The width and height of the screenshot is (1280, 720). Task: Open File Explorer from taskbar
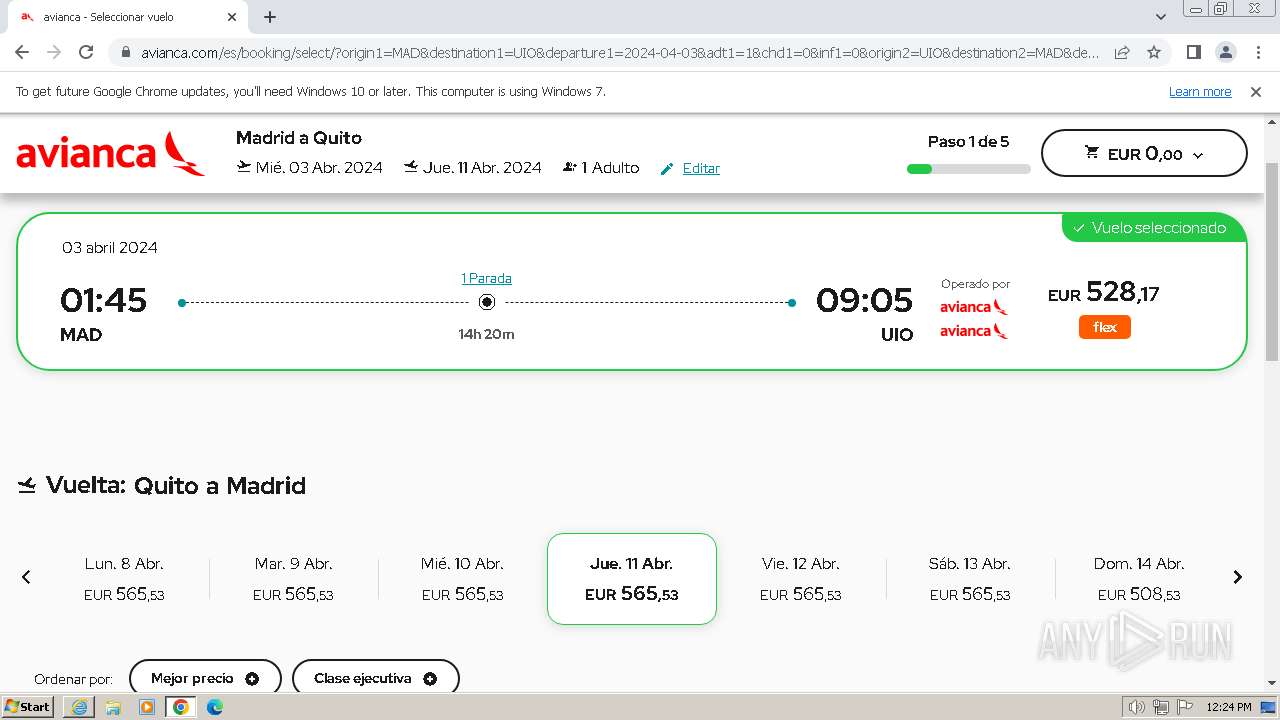[x=113, y=707]
